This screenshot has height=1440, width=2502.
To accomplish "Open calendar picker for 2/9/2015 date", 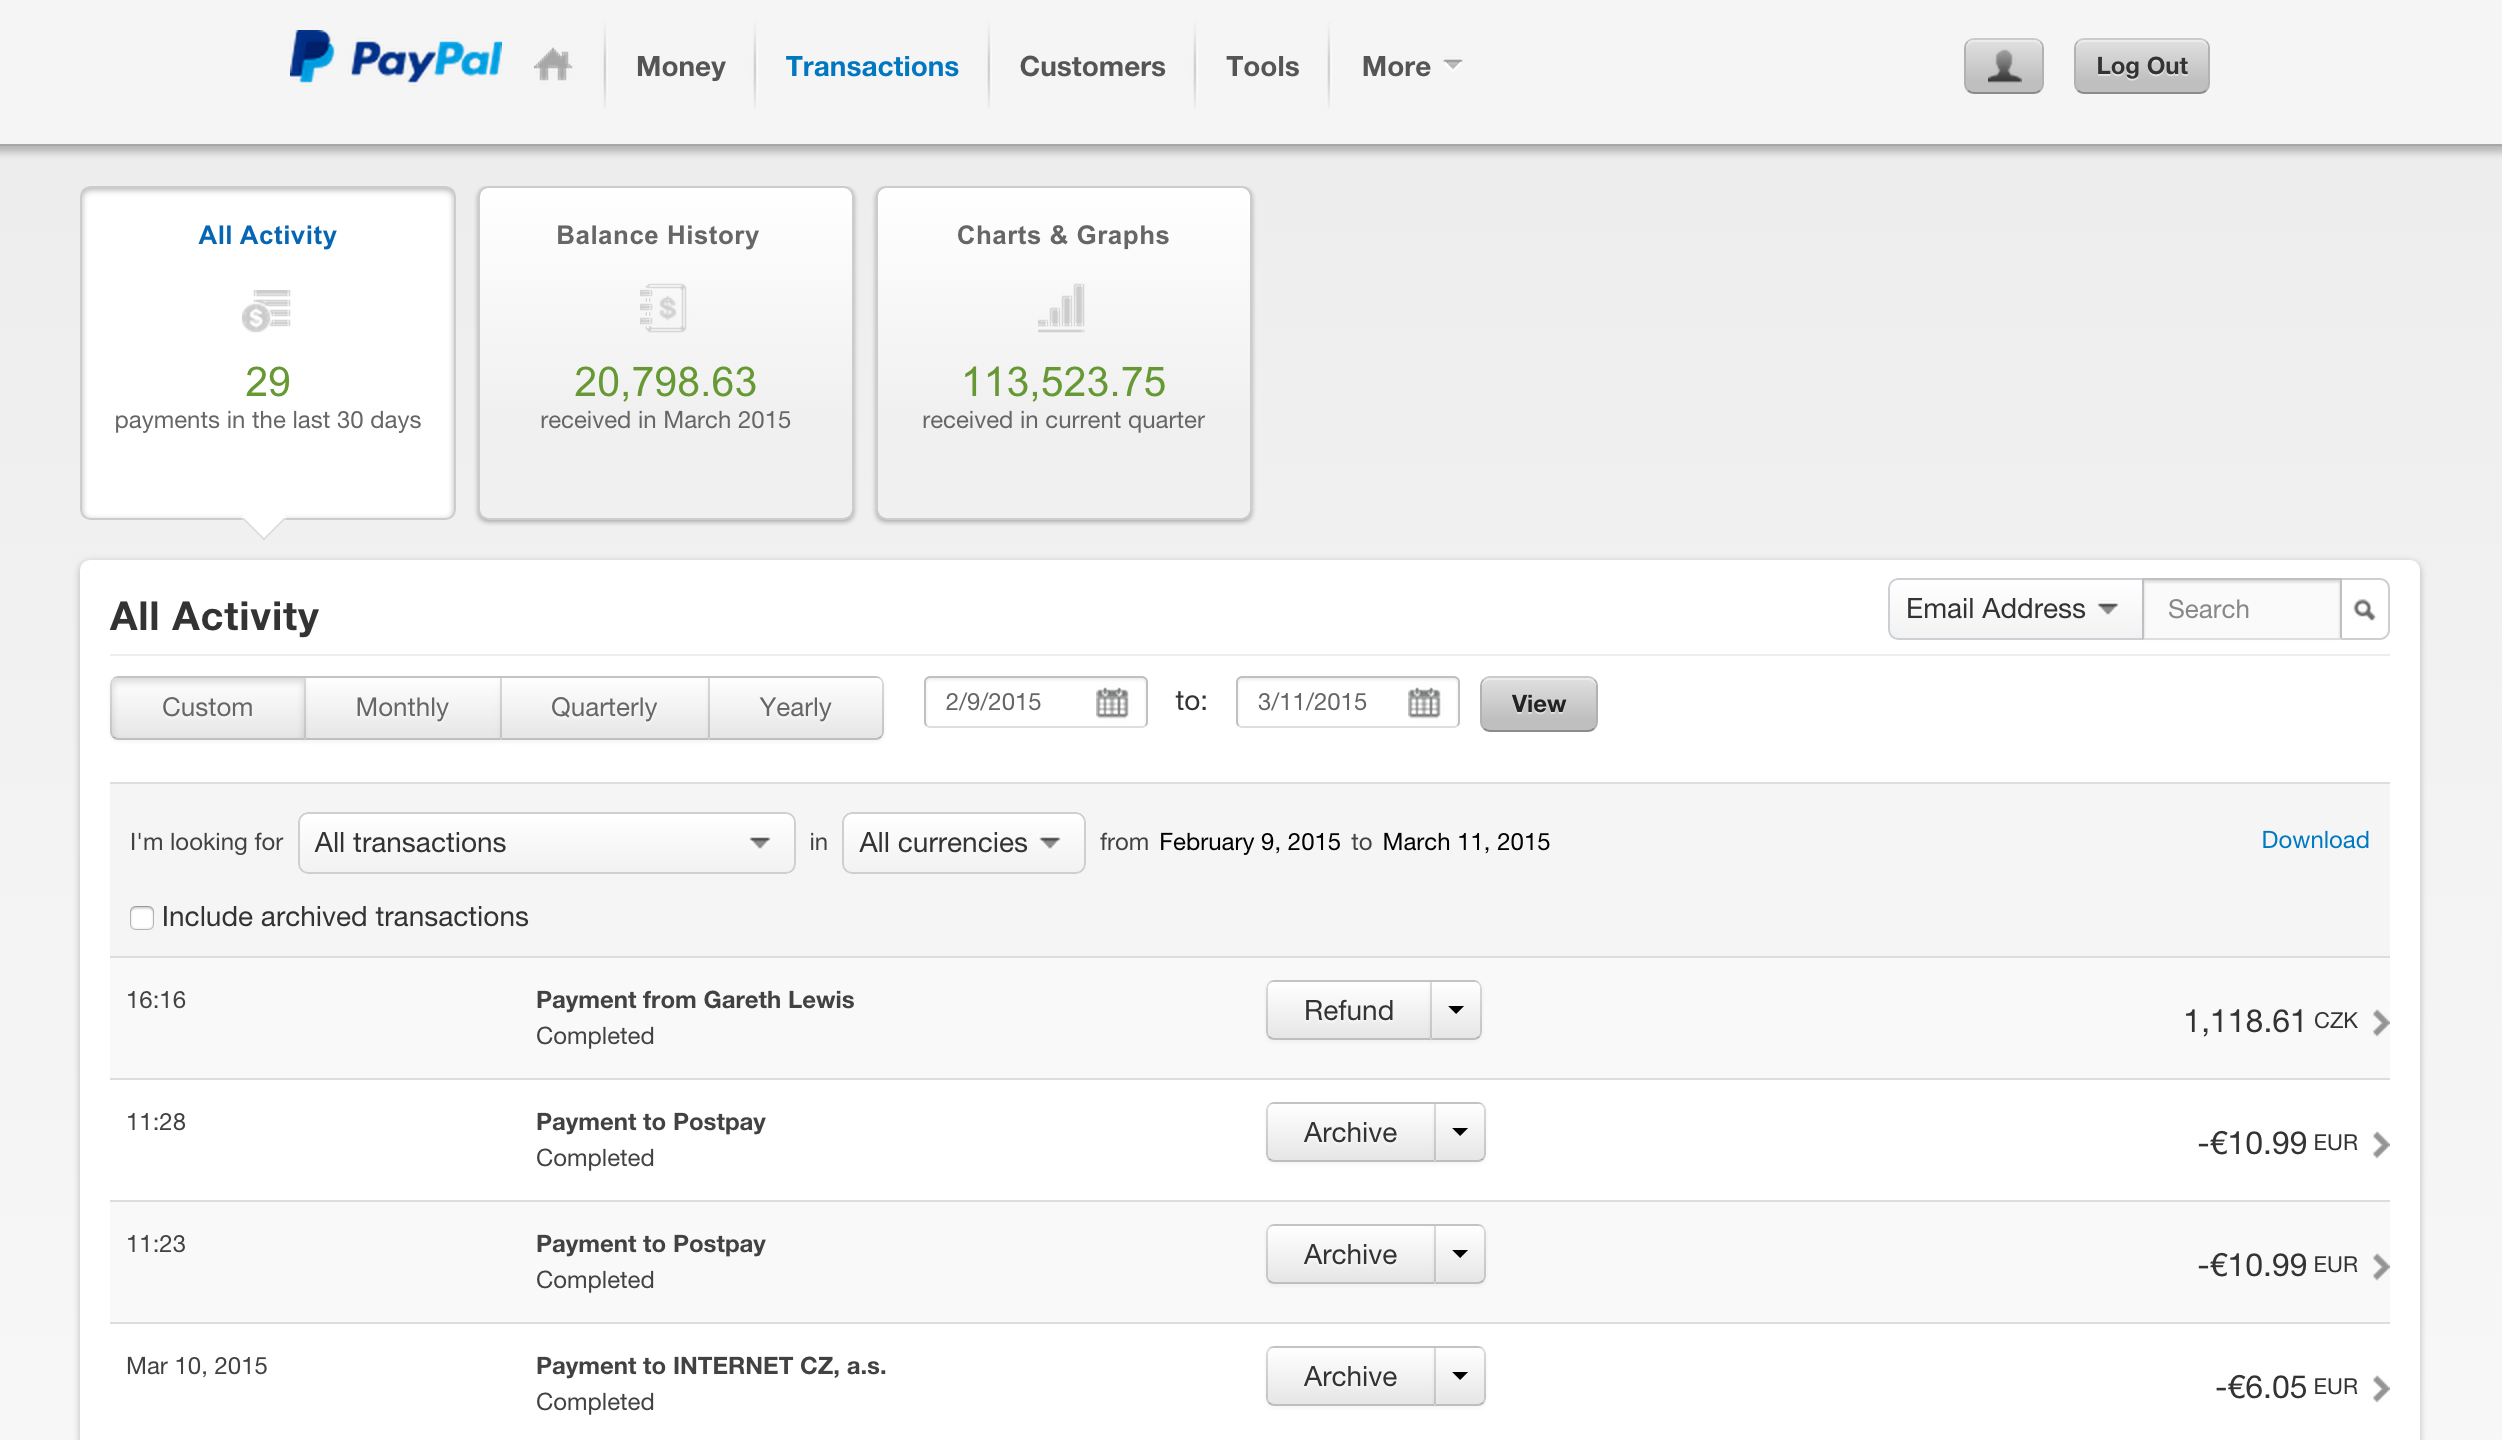I will pos(1111,702).
